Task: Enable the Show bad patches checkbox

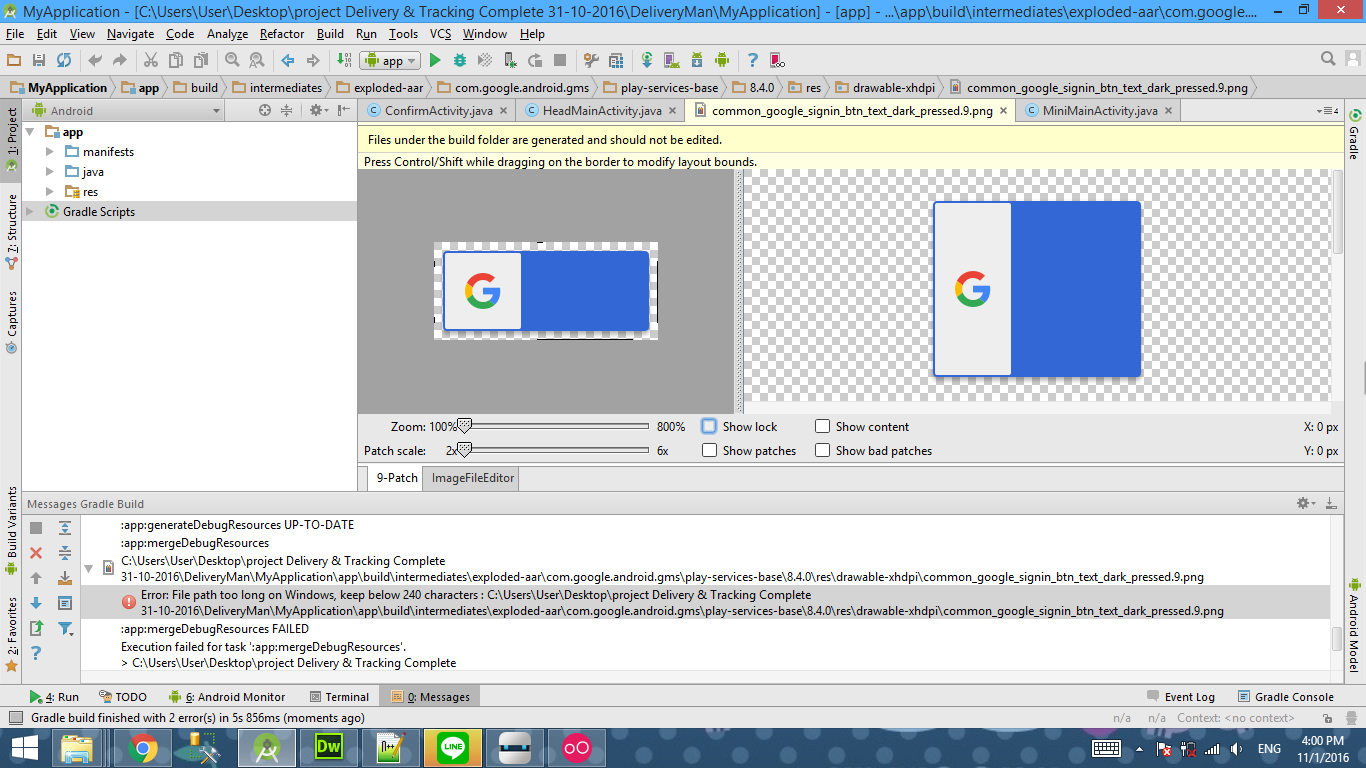Action: (x=822, y=450)
